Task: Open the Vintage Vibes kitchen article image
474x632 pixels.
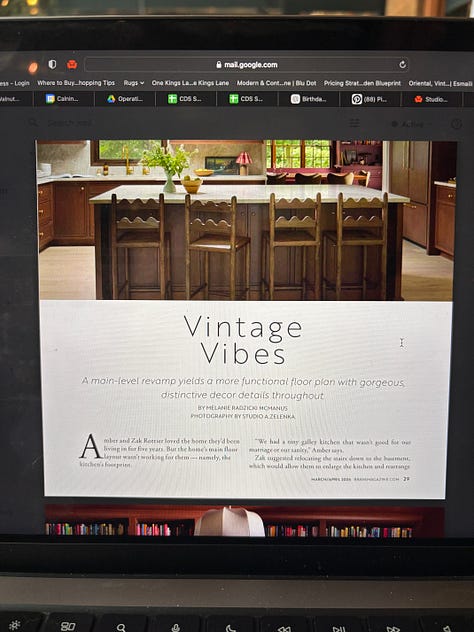Action: pyautogui.click(x=246, y=220)
